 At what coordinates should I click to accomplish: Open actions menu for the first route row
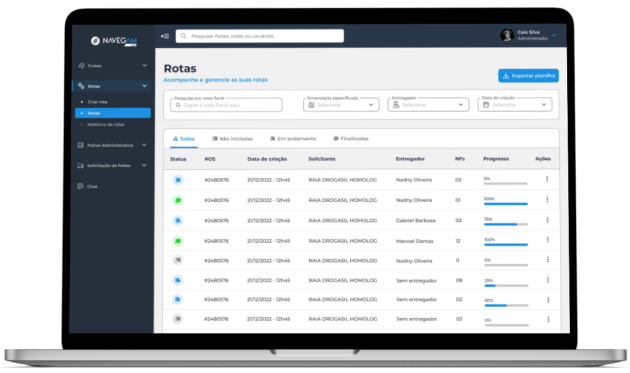(547, 179)
